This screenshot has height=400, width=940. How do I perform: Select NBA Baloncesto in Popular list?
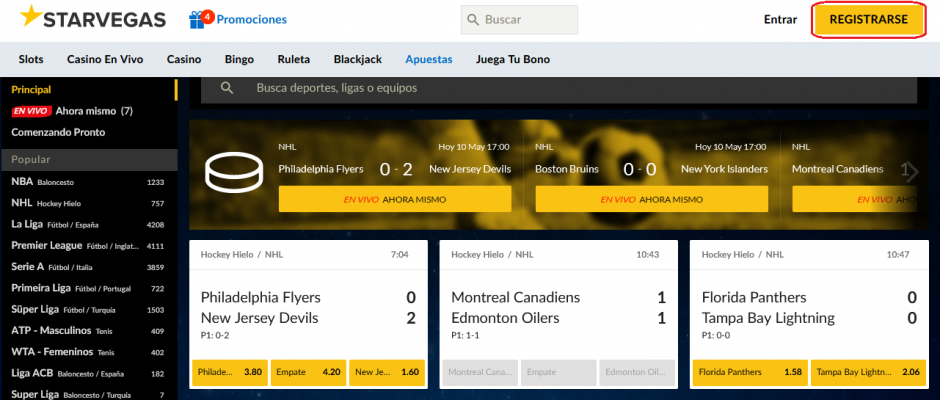(88, 182)
